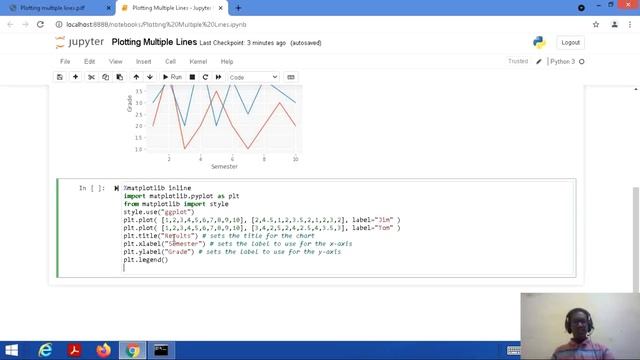
Task: Click the output line chart image
Action: pyautogui.click(x=214, y=127)
